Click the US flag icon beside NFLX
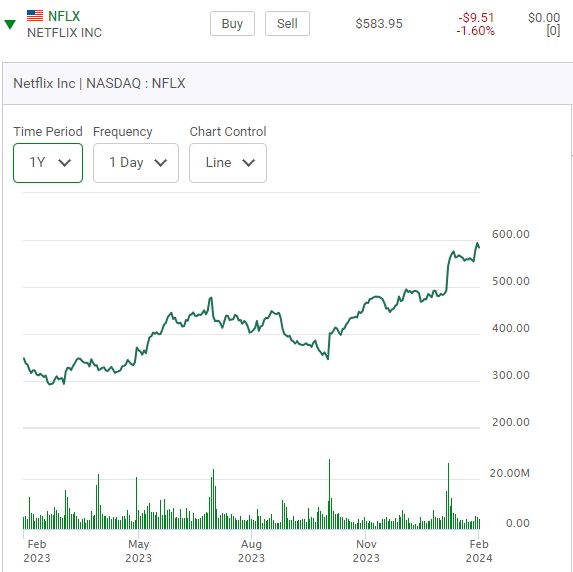This screenshot has height=572, width=573. tap(35, 16)
